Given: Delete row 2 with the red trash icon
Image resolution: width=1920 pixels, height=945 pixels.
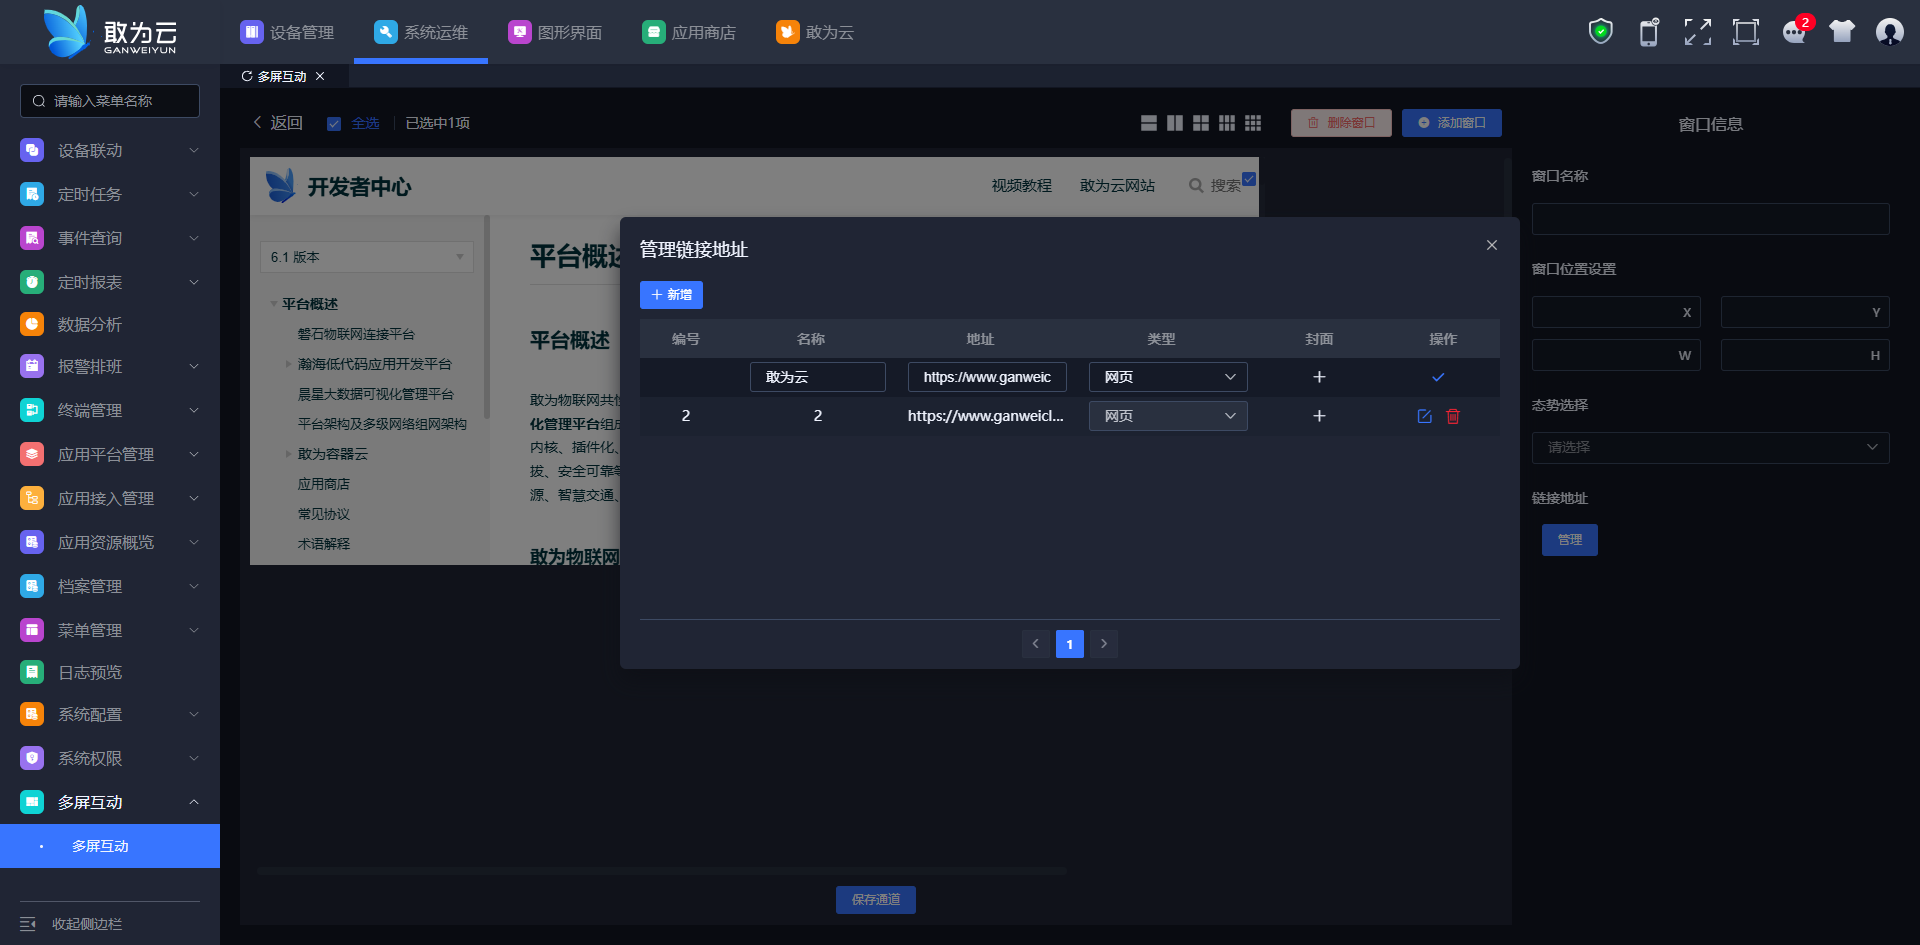Looking at the screenshot, I should pyautogui.click(x=1453, y=416).
